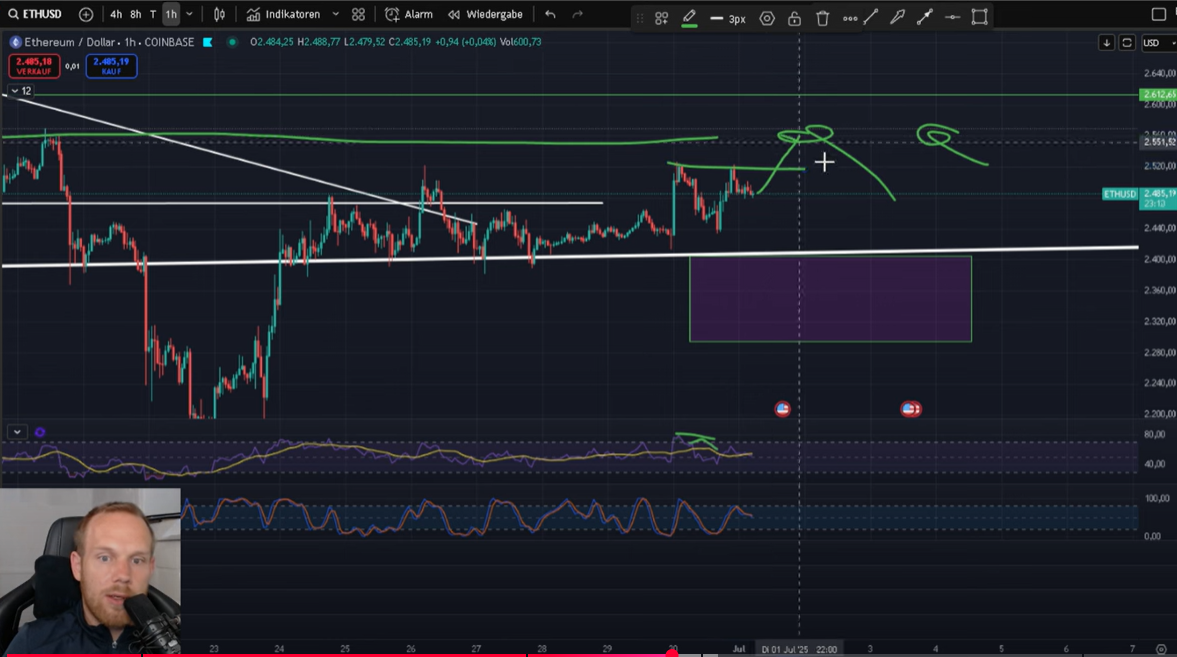Open the more options three-dot menu

[850, 18]
